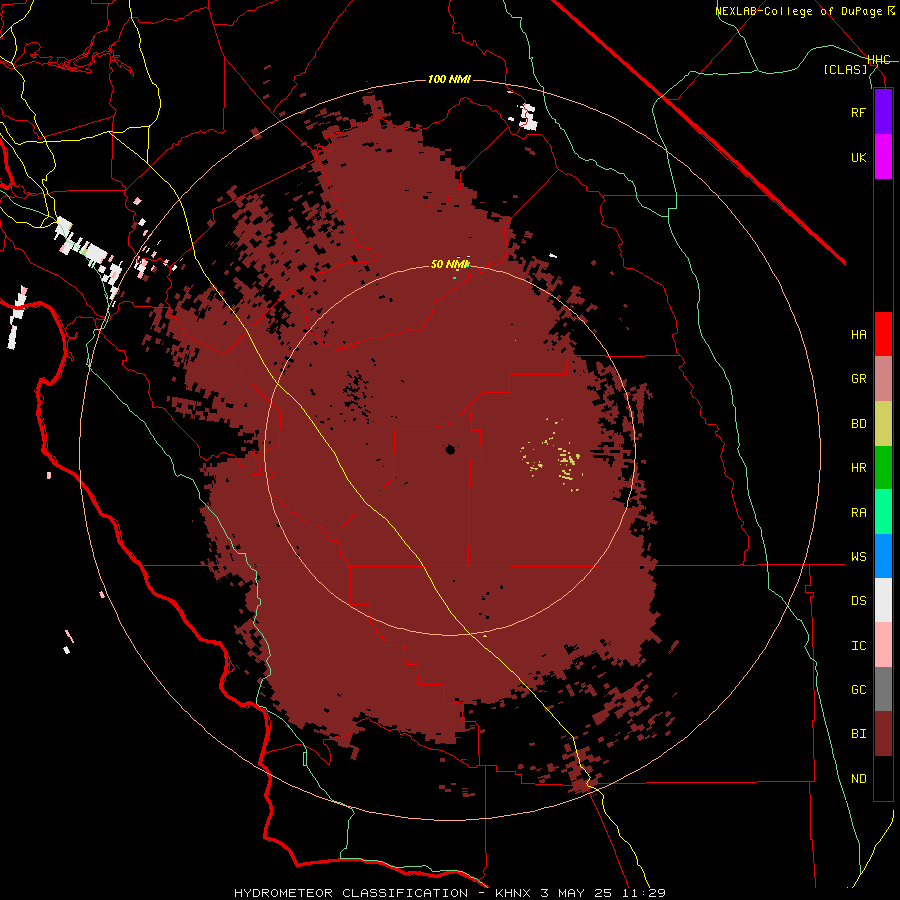Click the HA red legend swatch
The width and height of the screenshot is (900, 900).
(883, 334)
